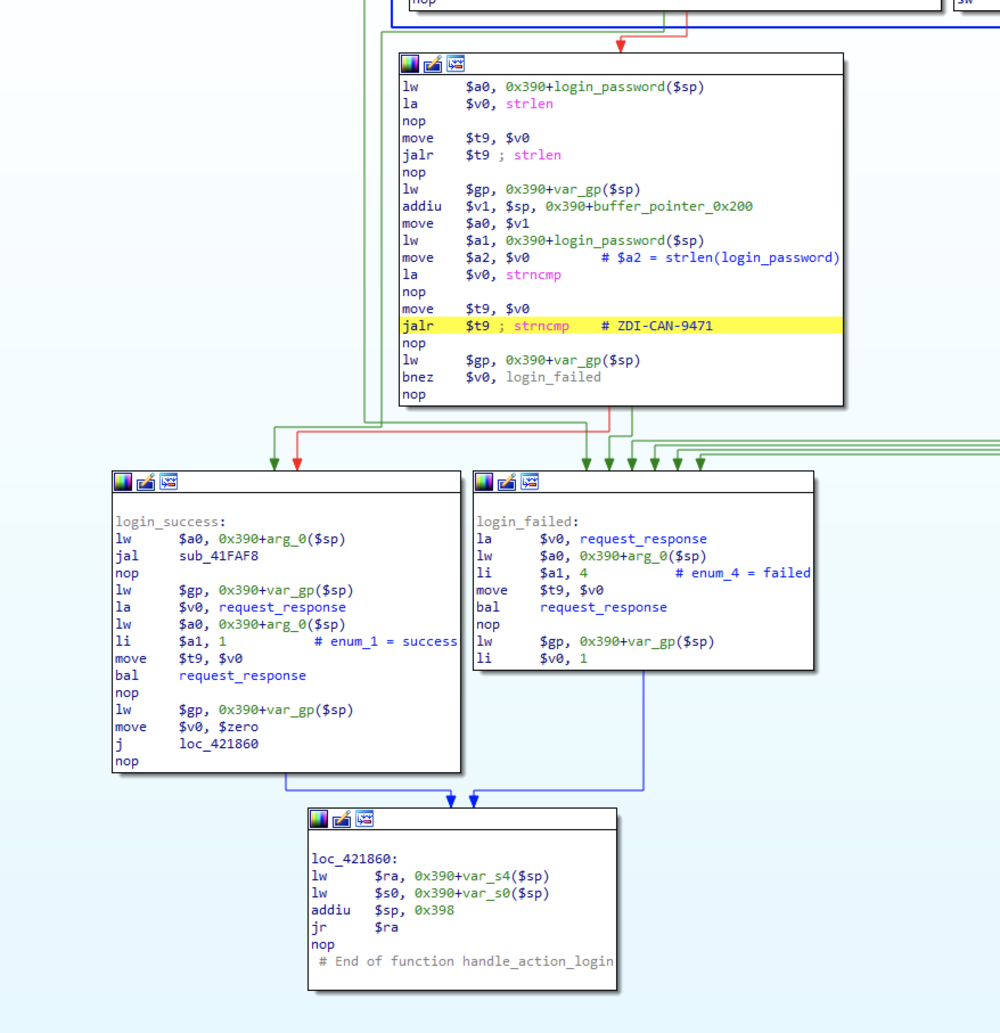Click request_response in login_failed 'la' line
Screen dimensions: 1000x1033
[643, 539]
